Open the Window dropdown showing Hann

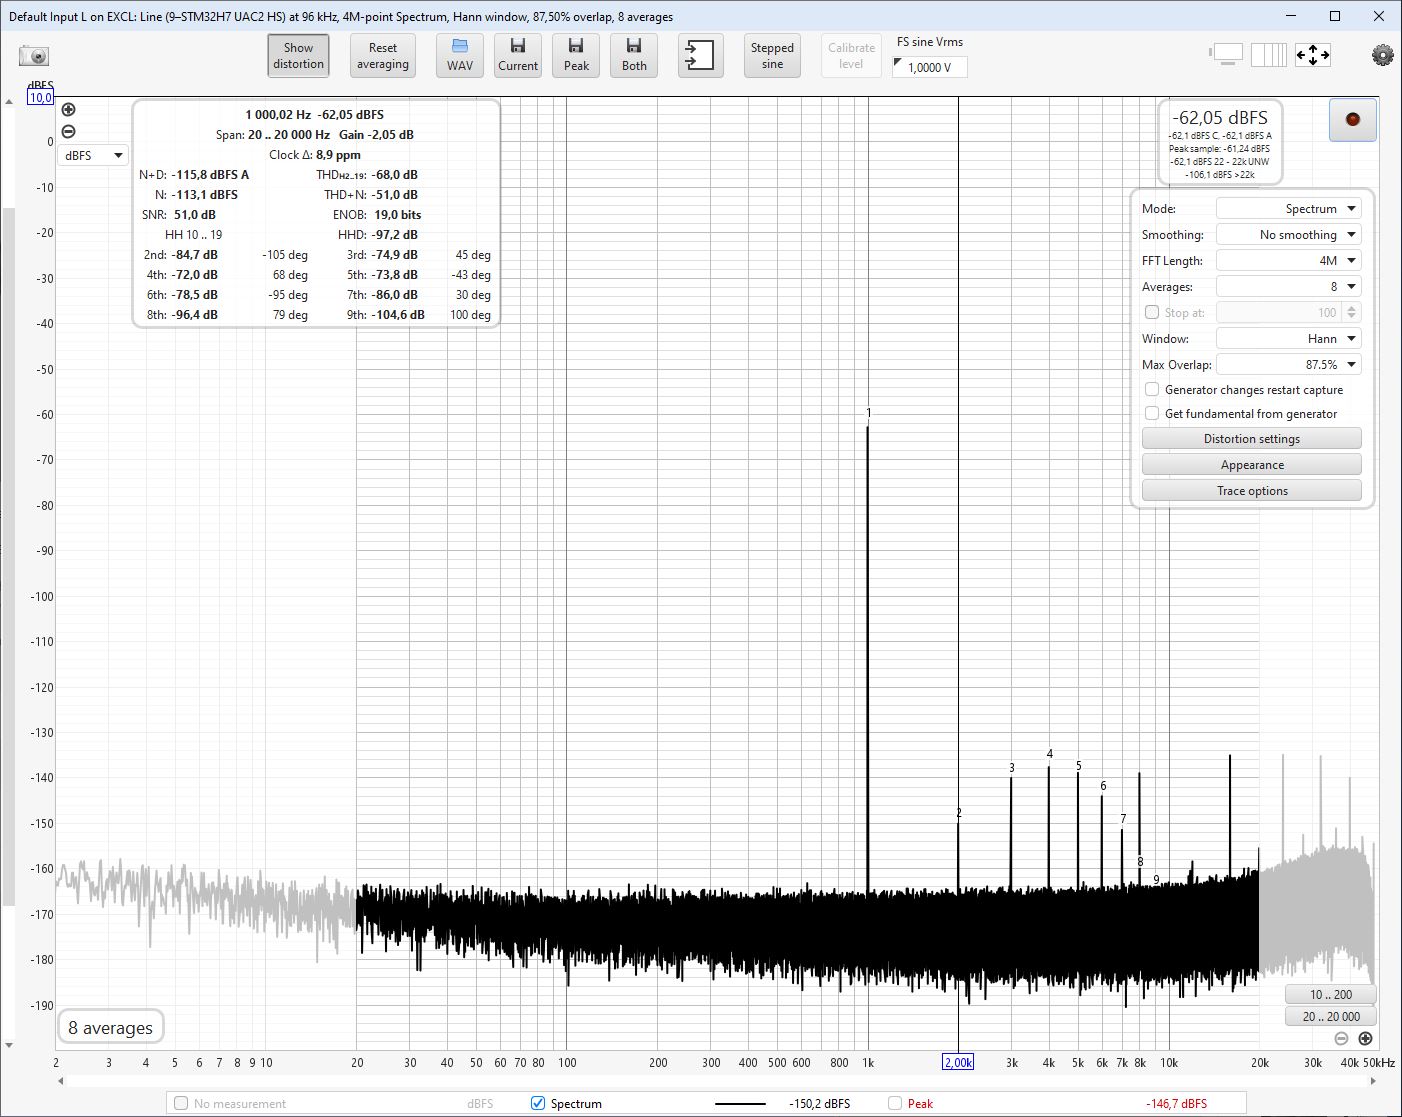[1288, 339]
